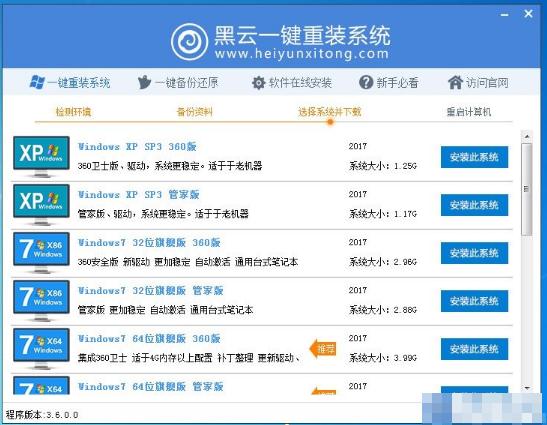
Task: Click the 黑云一键重装系统 title text
Action: coord(302,35)
